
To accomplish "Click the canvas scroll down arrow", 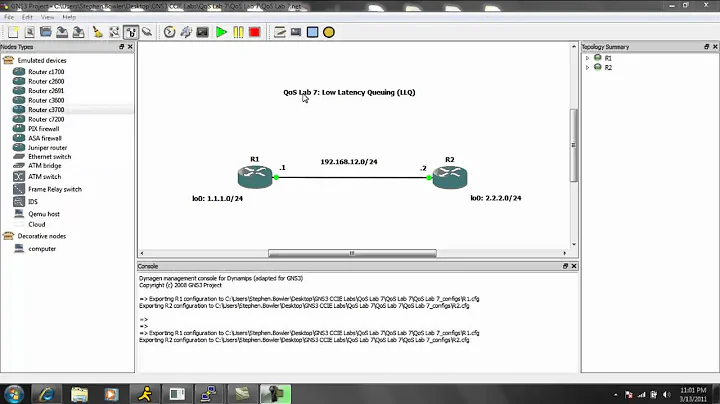I will pos(574,245).
